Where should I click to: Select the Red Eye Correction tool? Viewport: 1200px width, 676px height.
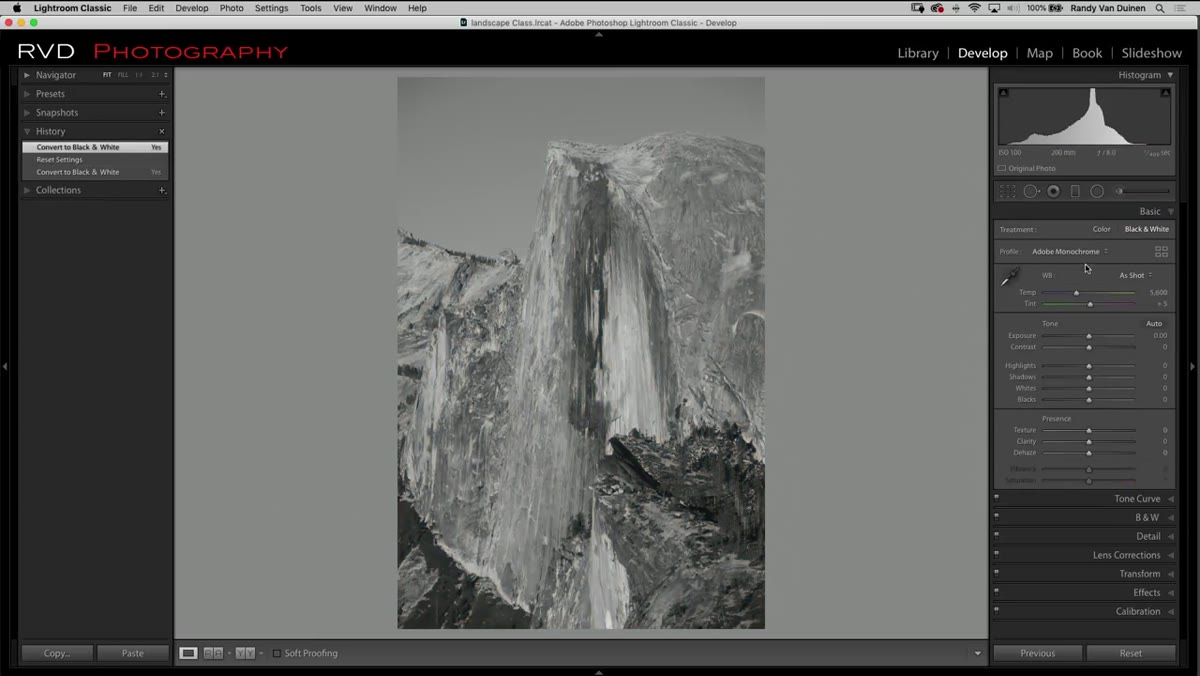pos(1053,191)
